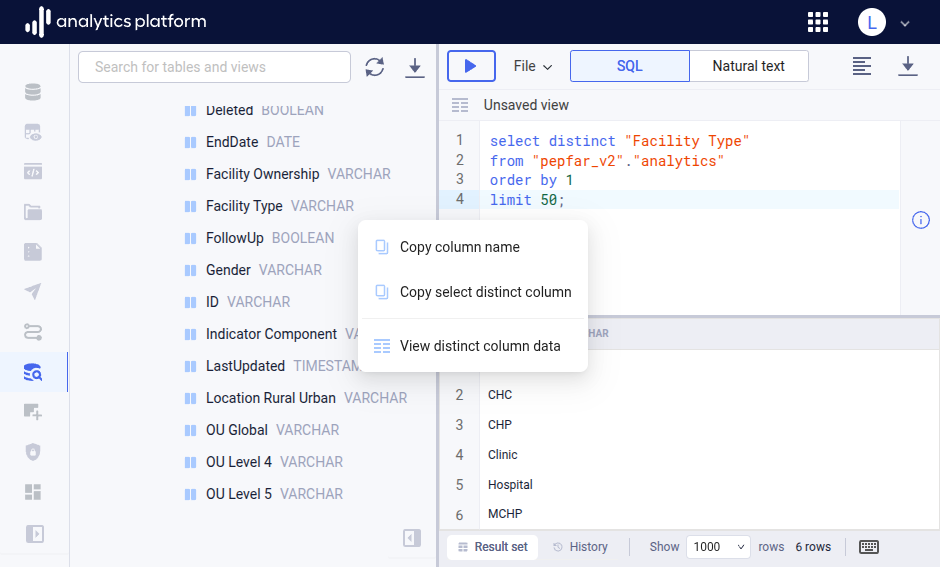Click the Hospital result cell

[x=510, y=485]
